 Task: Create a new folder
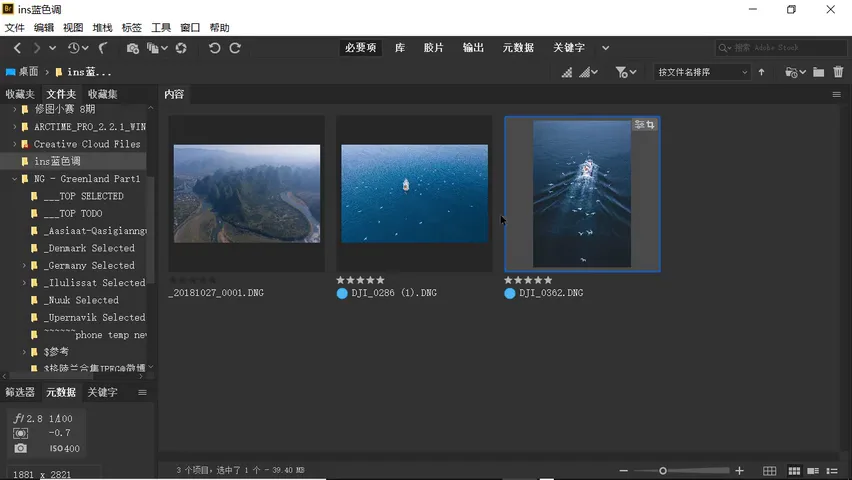pos(818,72)
